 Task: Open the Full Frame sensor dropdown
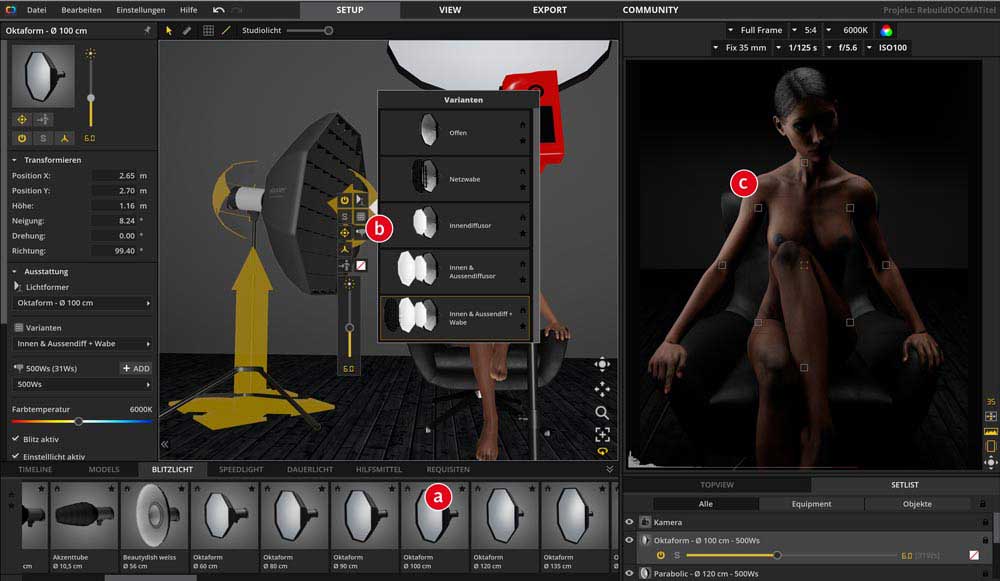coord(756,30)
